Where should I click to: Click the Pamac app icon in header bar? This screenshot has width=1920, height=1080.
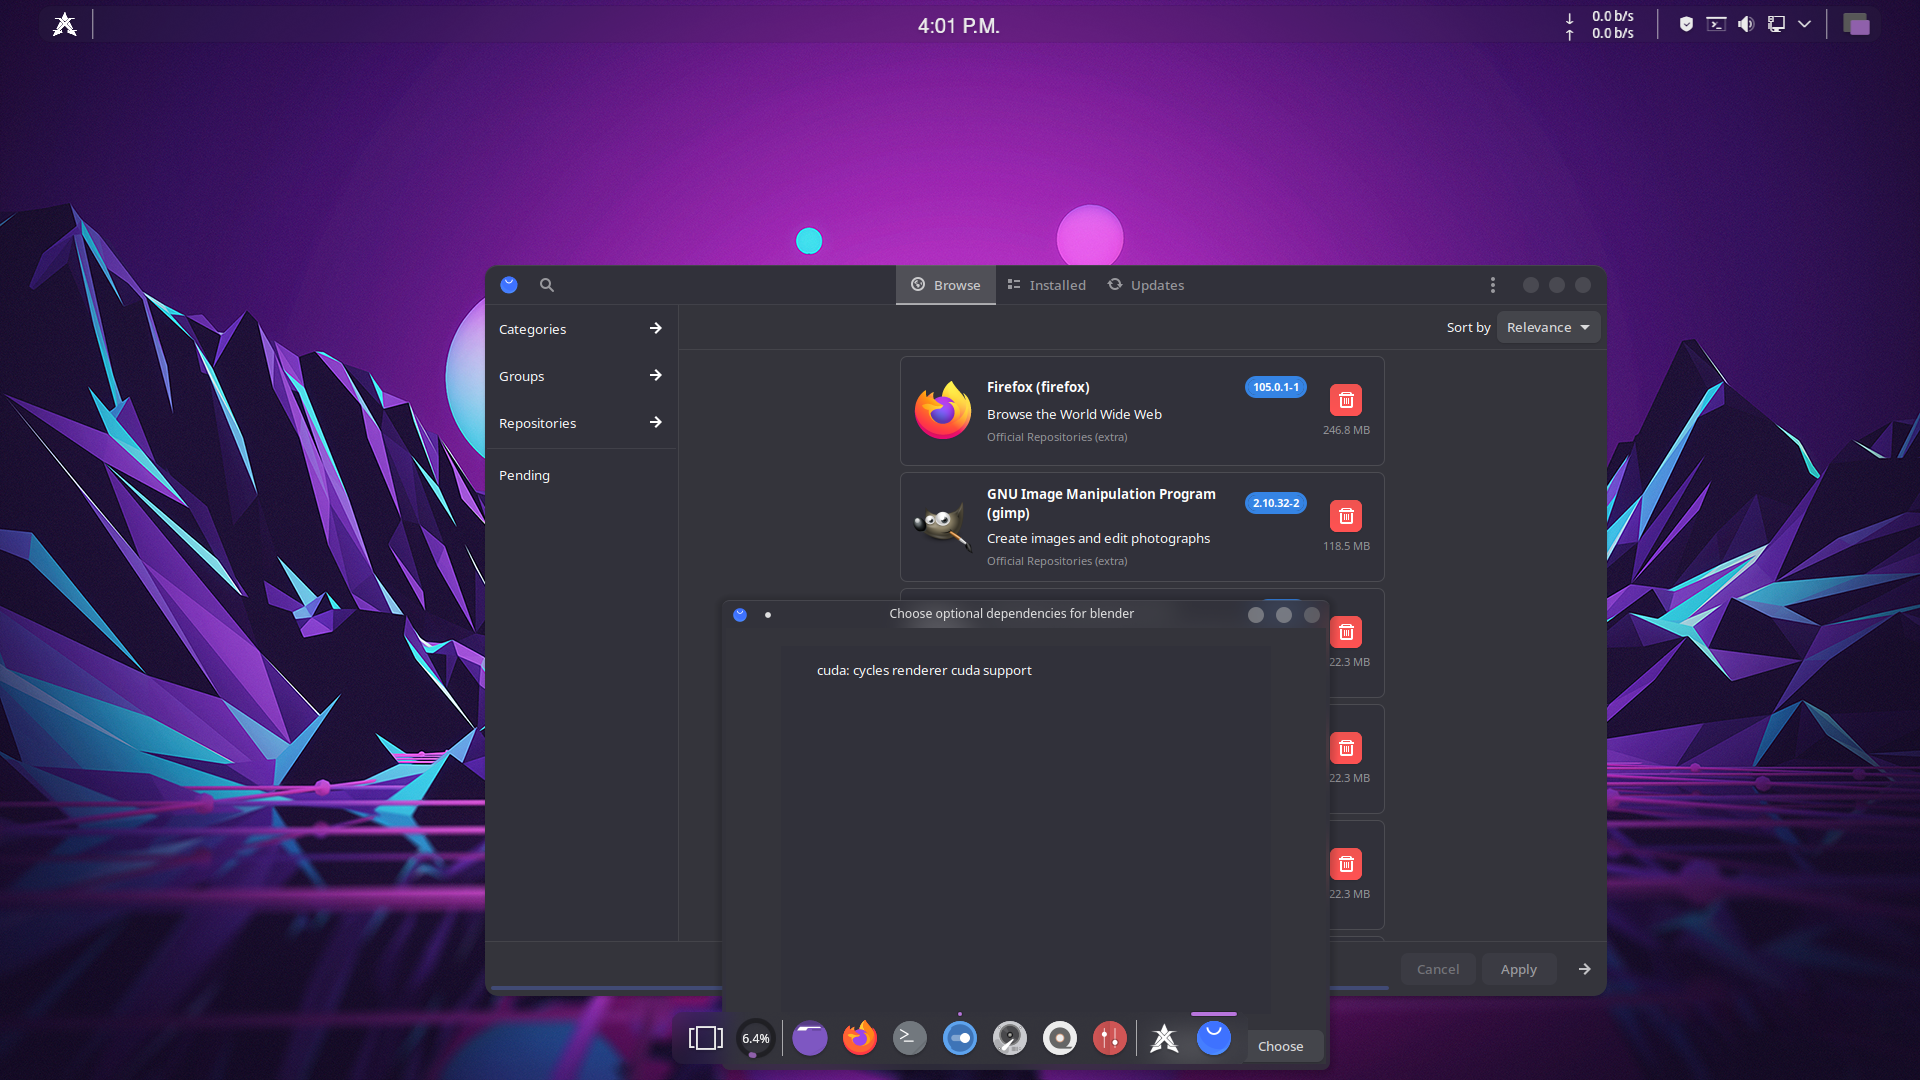(509, 285)
